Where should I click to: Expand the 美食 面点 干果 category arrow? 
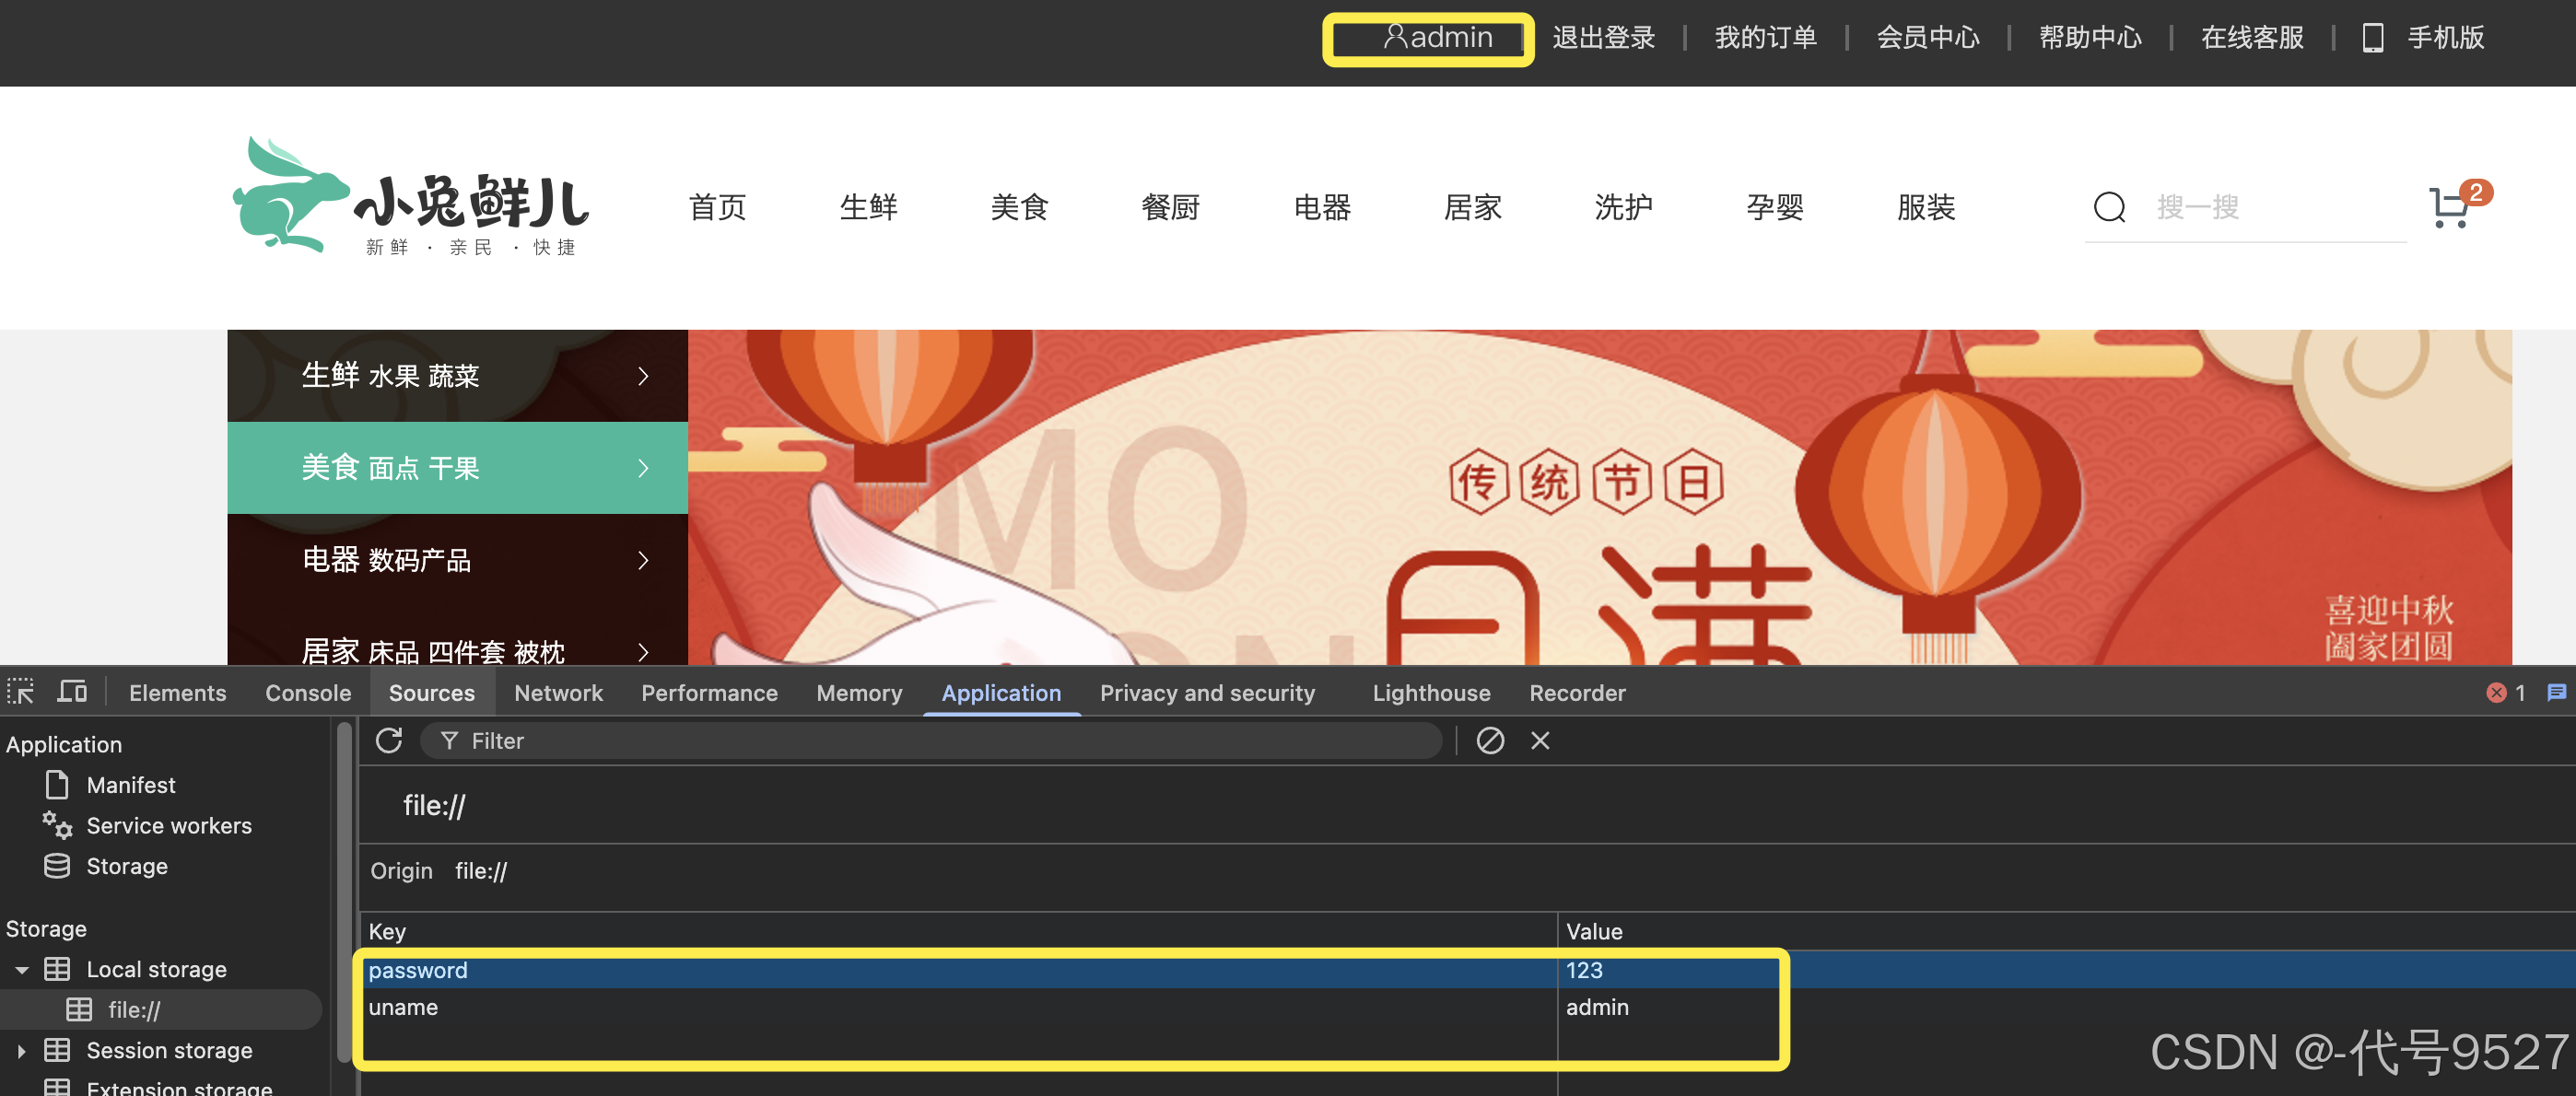[643, 468]
